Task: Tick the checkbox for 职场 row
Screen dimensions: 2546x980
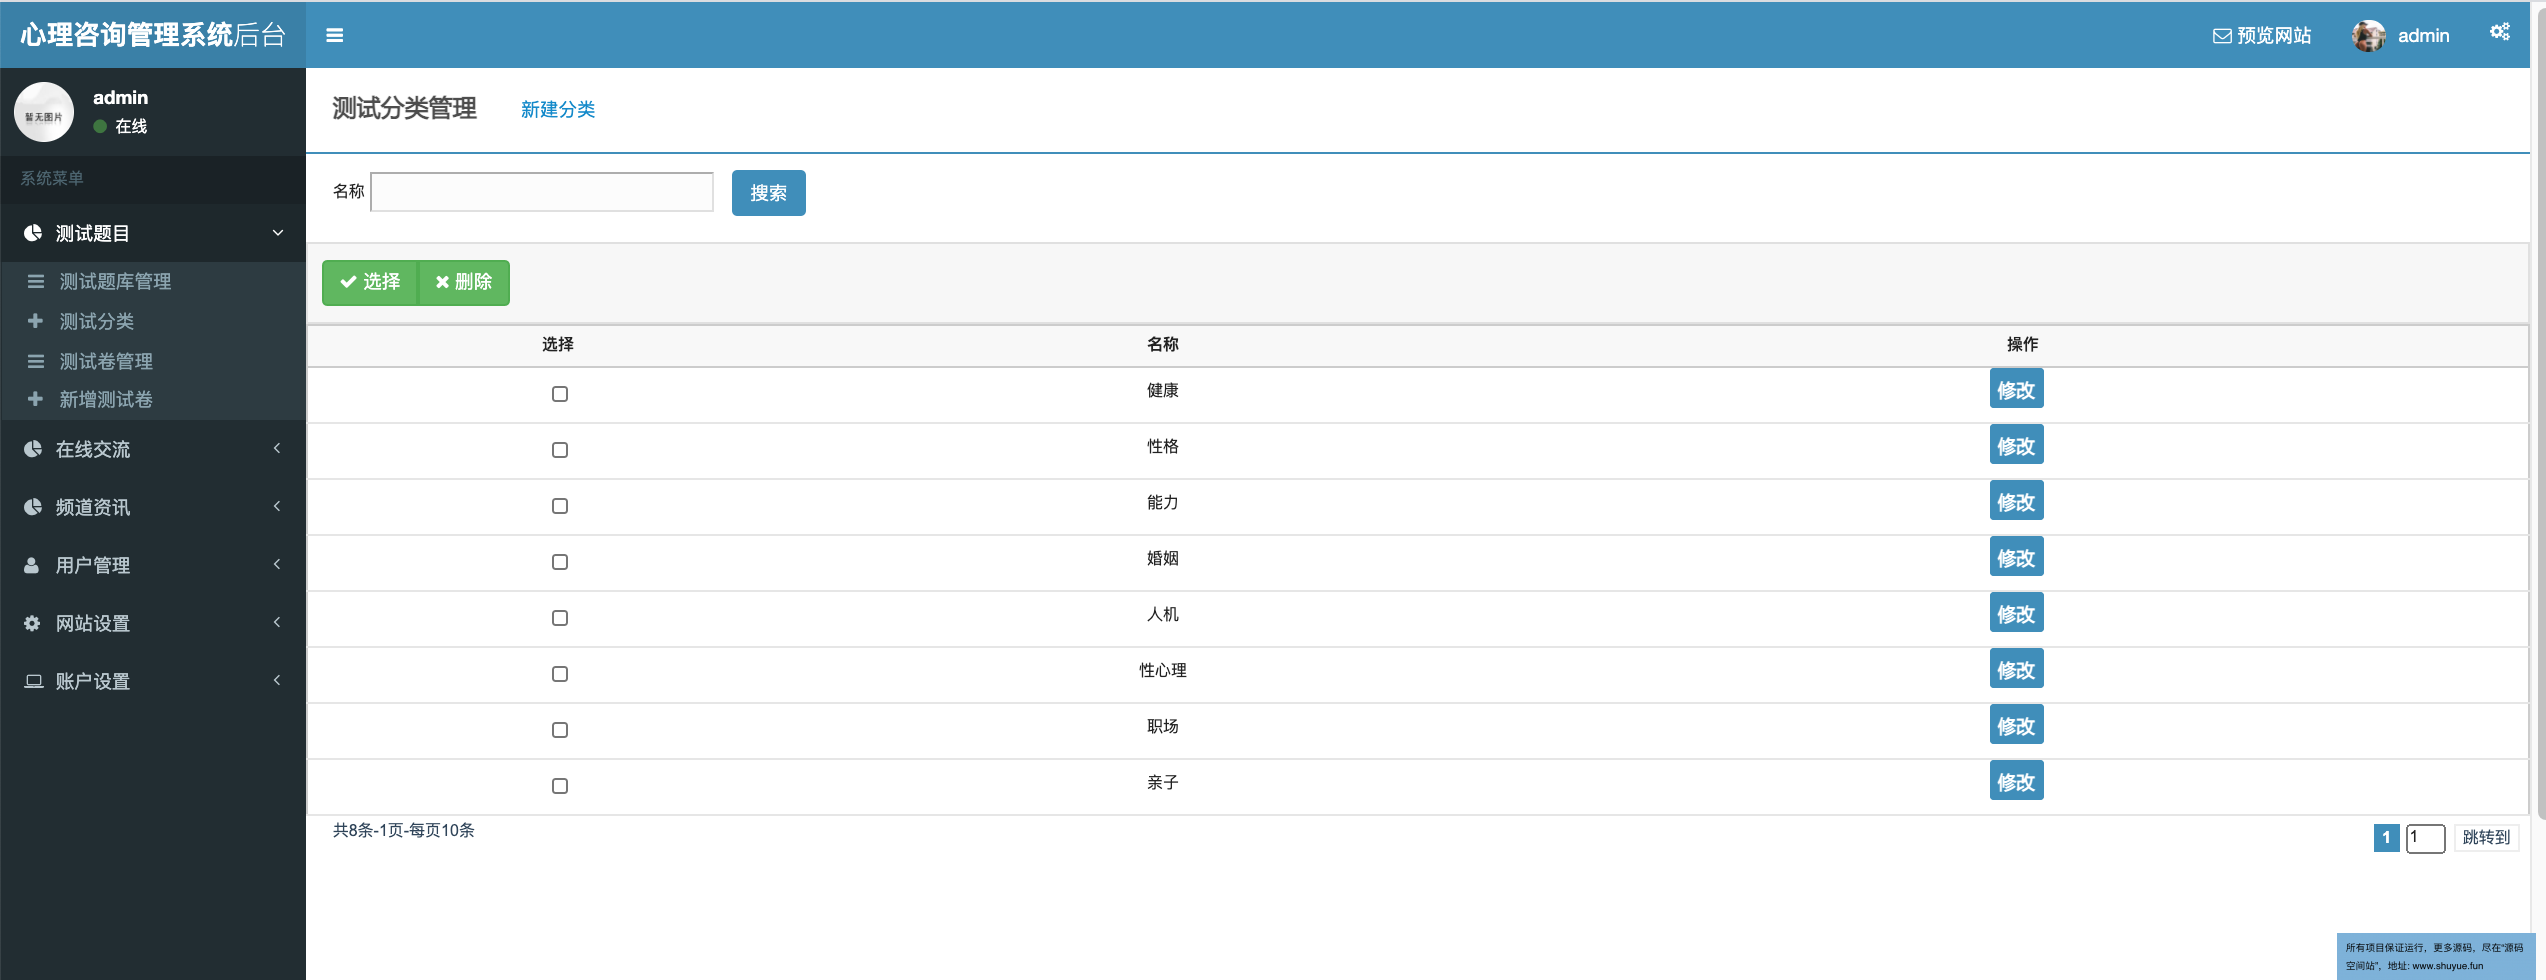Action: [560, 730]
